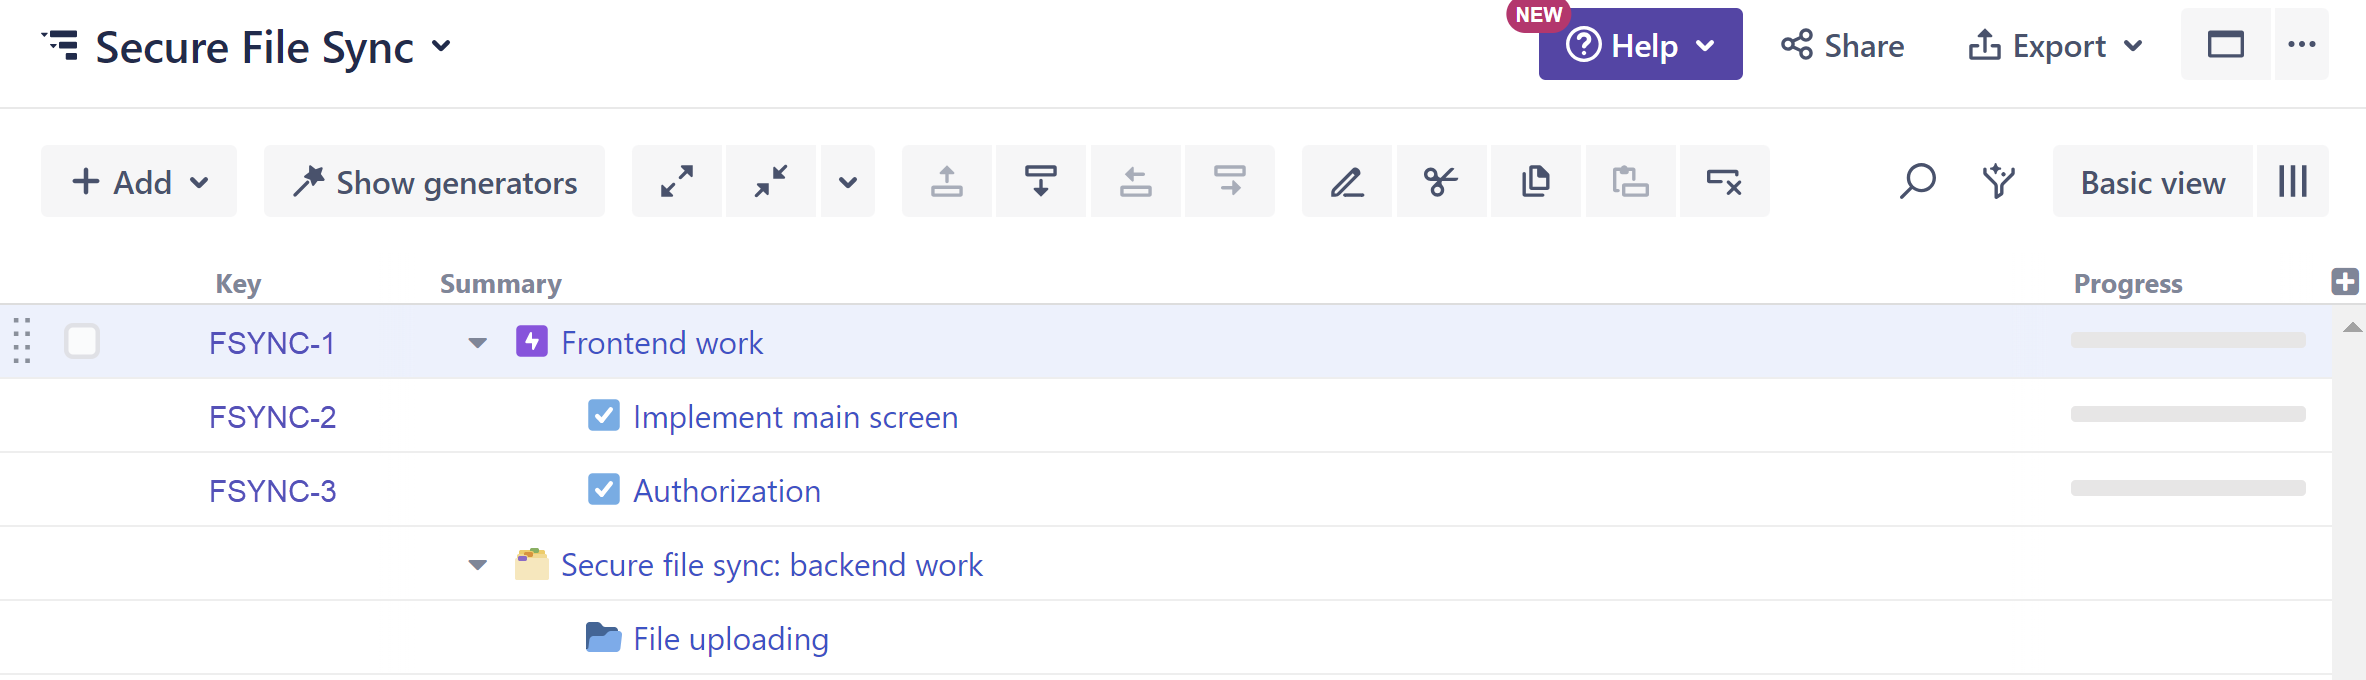This screenshot has width=2366, height=680.
Task: Click the Show generators button
Action: point(435,182)
